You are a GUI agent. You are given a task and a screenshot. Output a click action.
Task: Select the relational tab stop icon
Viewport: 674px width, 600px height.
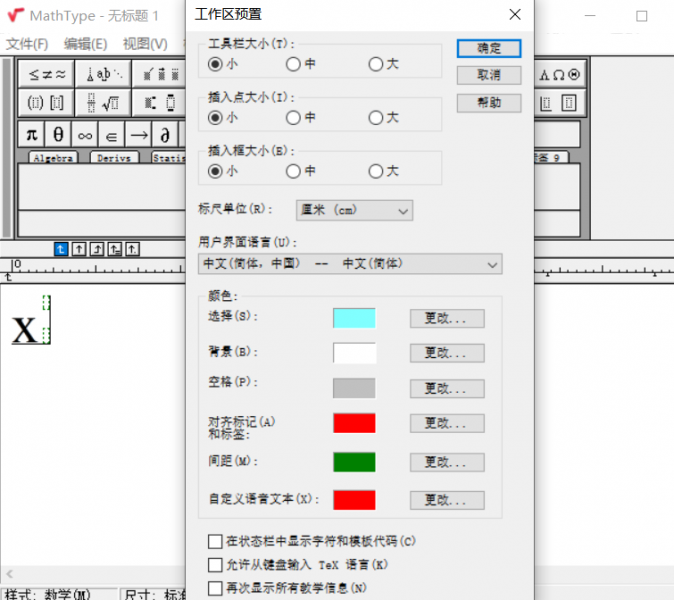(x=115, y=249)
